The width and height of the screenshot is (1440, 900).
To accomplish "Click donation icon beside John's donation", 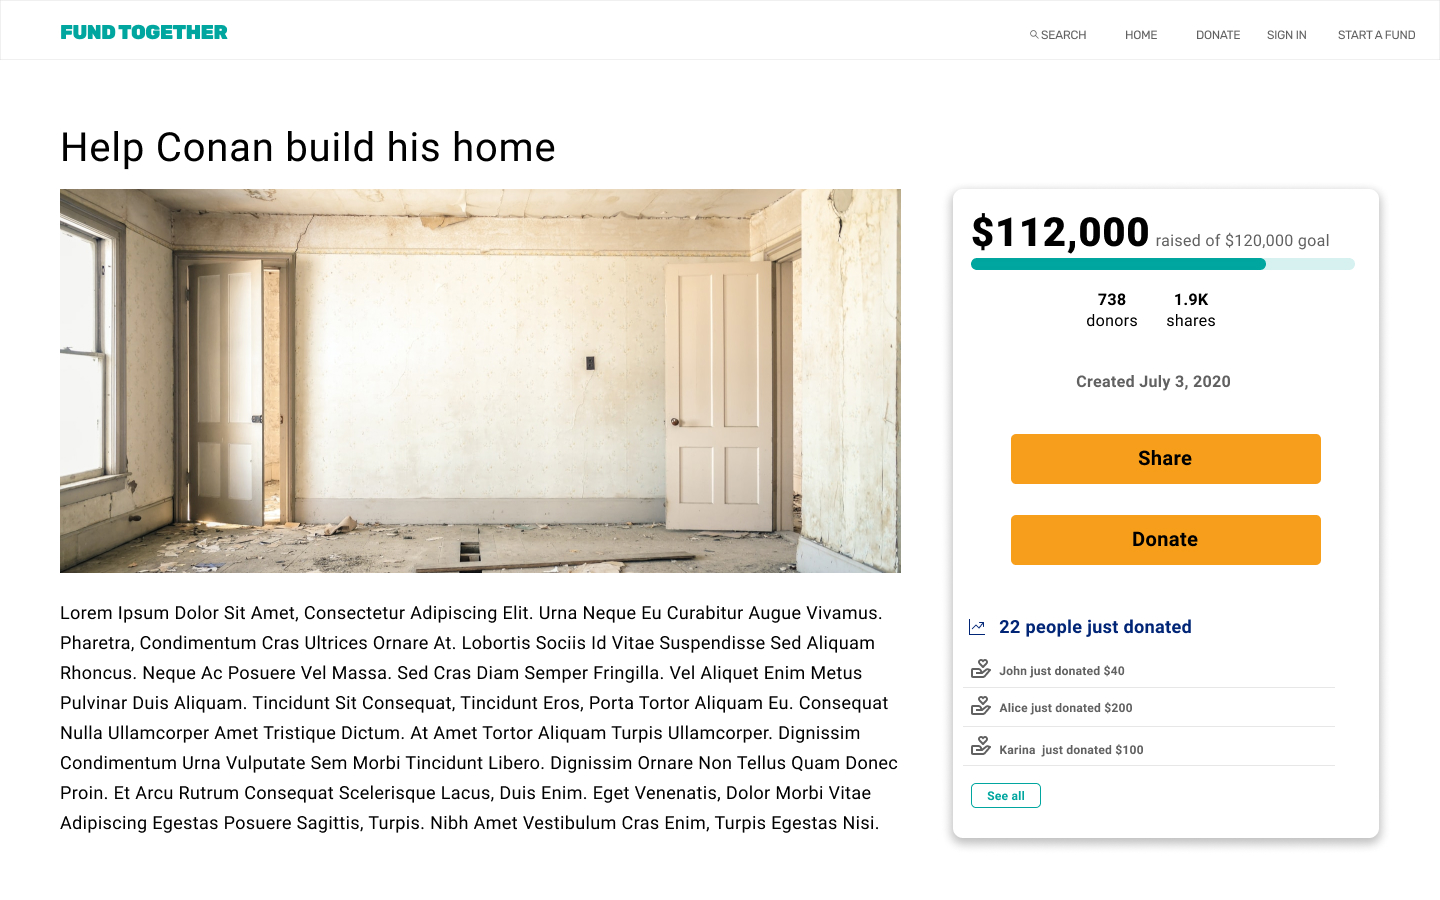I will pyautogui.click(x=981, y=669).
